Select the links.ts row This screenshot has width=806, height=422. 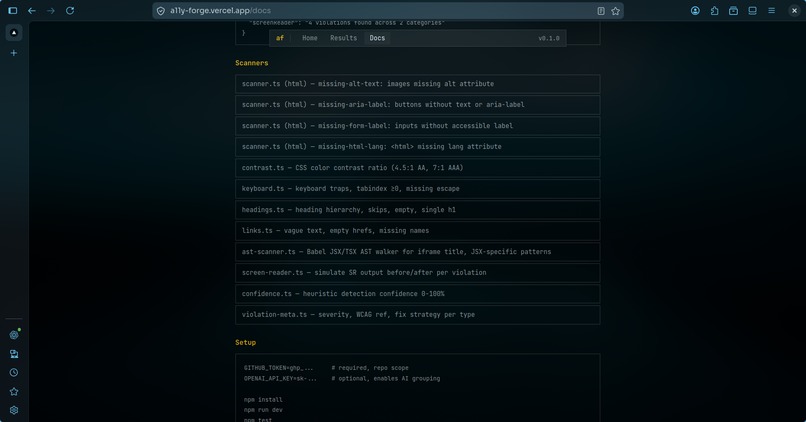[417, 231]
